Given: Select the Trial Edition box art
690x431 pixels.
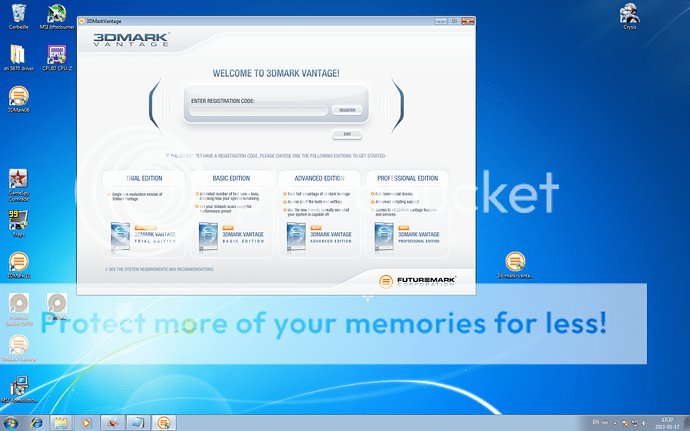Looking at the screenshot, I should coord(121,236).
